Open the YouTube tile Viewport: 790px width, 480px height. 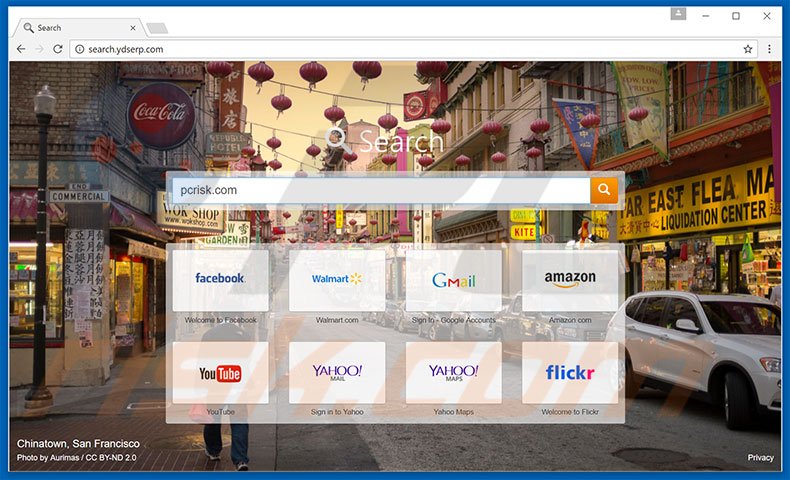coord(220,373)
